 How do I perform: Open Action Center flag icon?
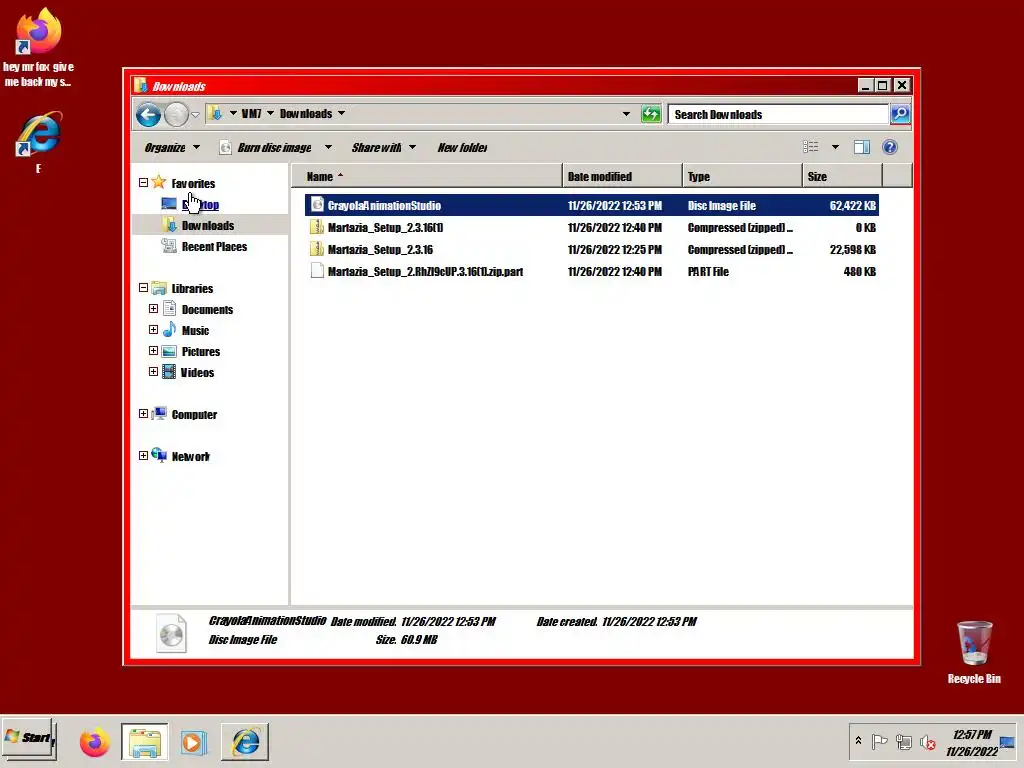point(880,742)
